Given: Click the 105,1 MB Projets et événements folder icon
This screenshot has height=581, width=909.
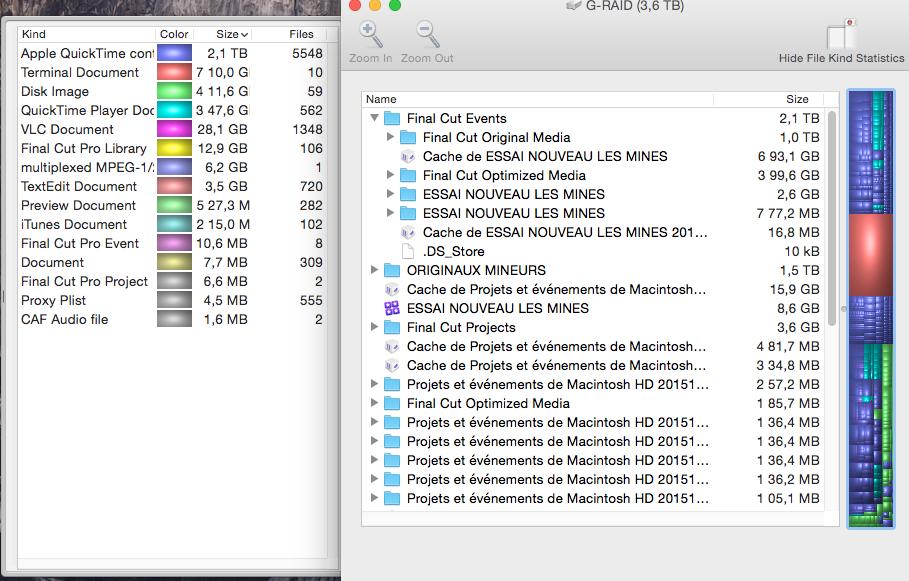Looking at the screenshot, I should (392, 499).
